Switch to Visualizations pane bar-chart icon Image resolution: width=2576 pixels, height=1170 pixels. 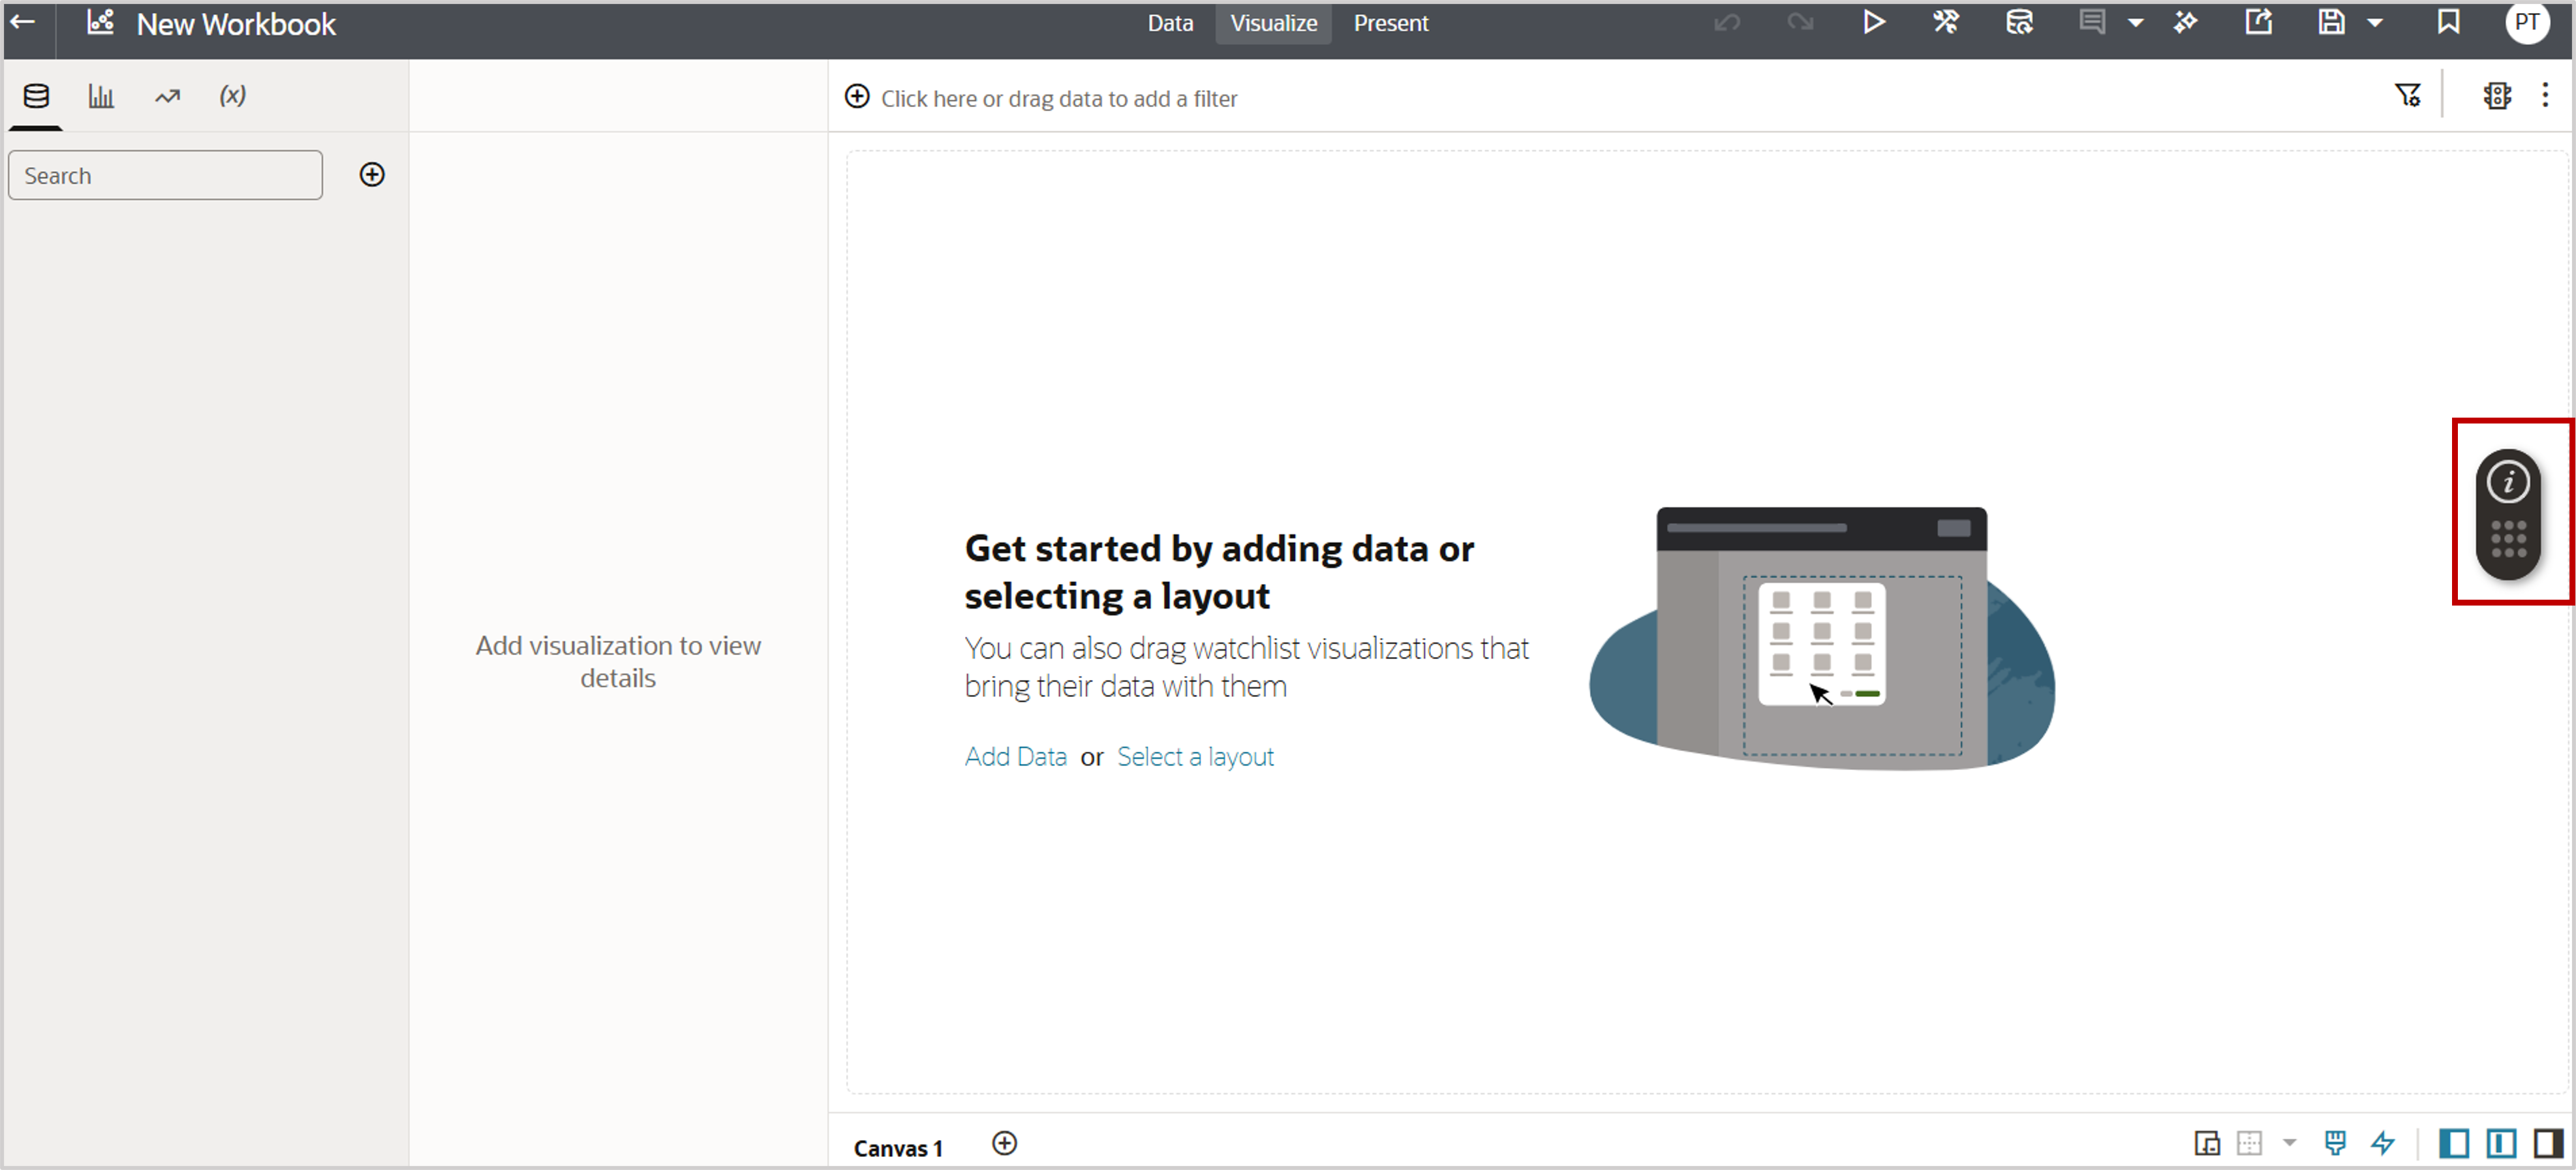point(101,96)
